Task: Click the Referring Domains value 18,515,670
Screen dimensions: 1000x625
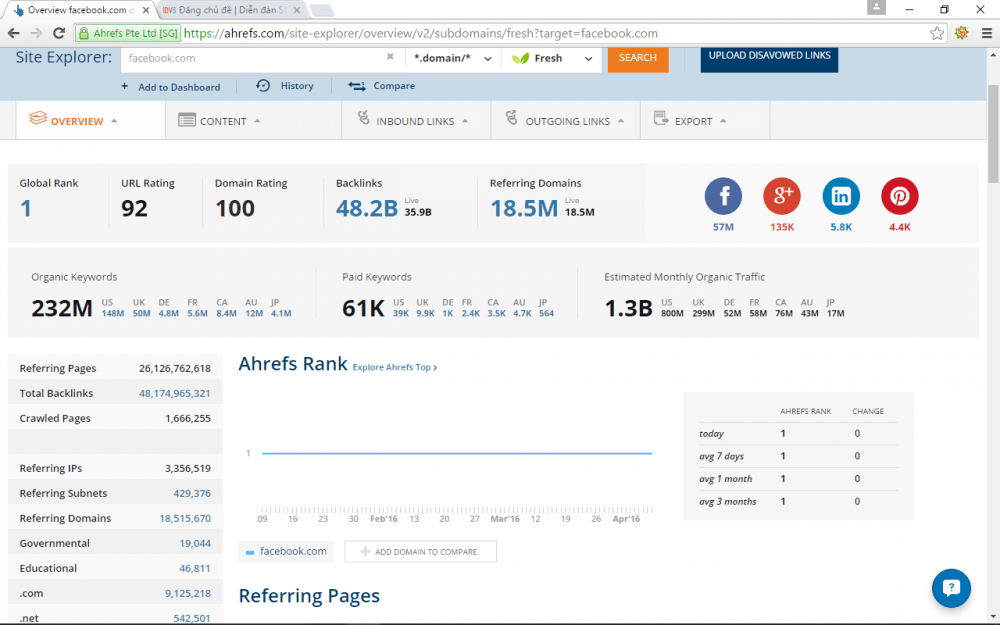Action: pyautogui.click(x=185, y=518)
